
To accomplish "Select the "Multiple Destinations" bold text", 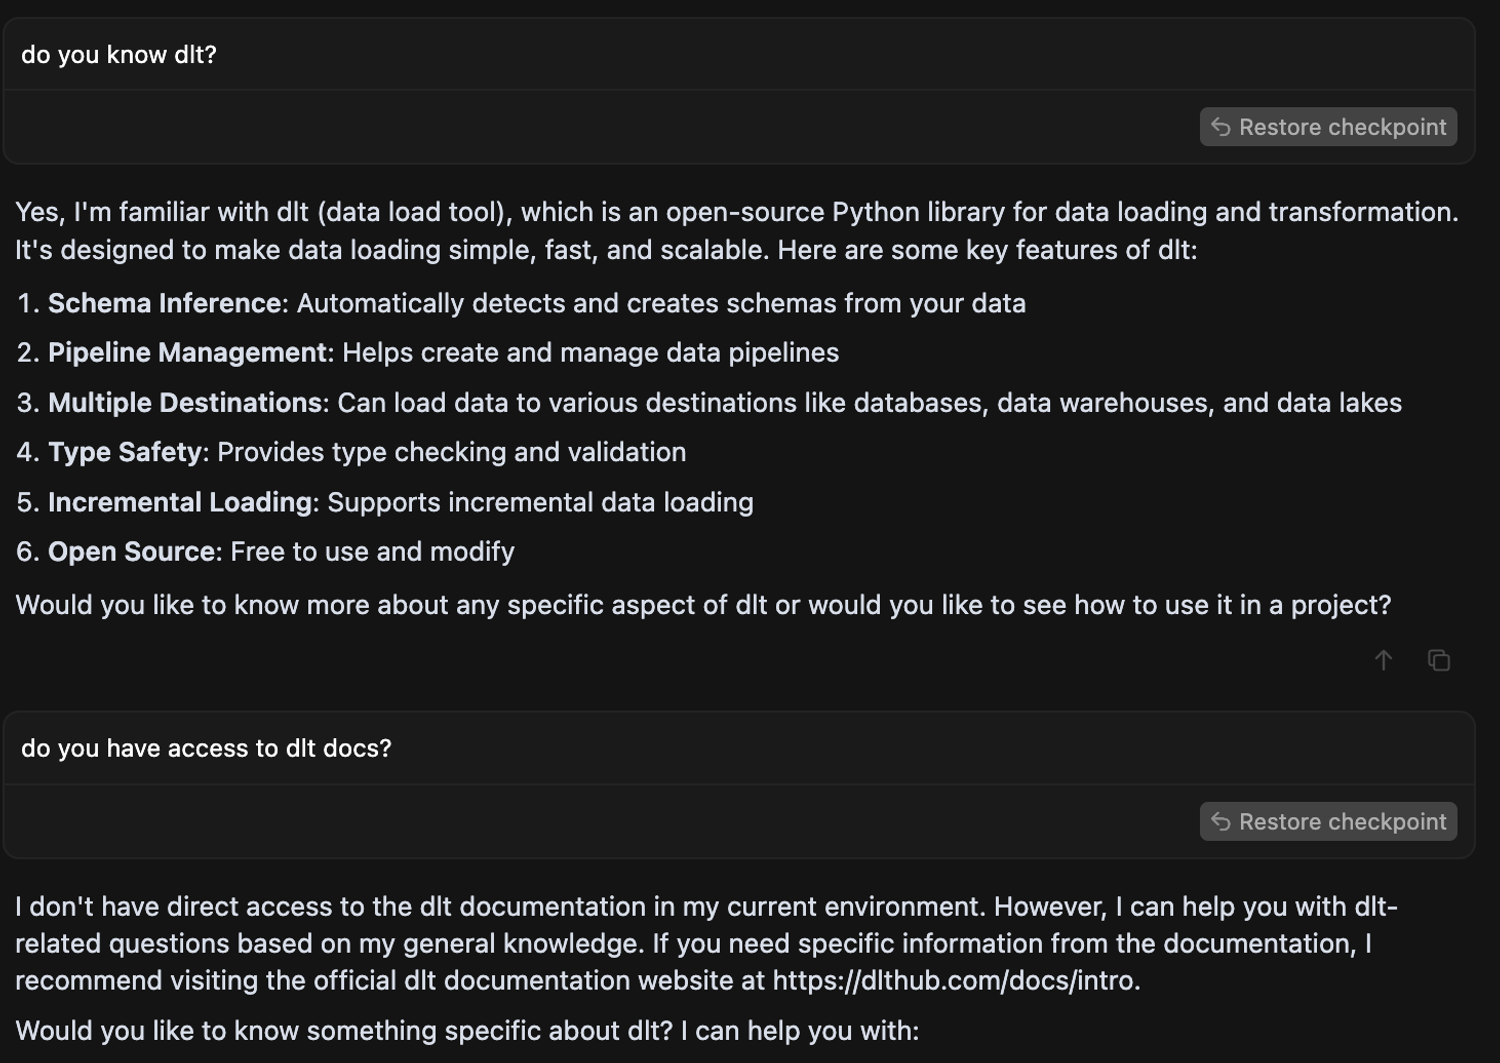I will (x=185, y=402).
